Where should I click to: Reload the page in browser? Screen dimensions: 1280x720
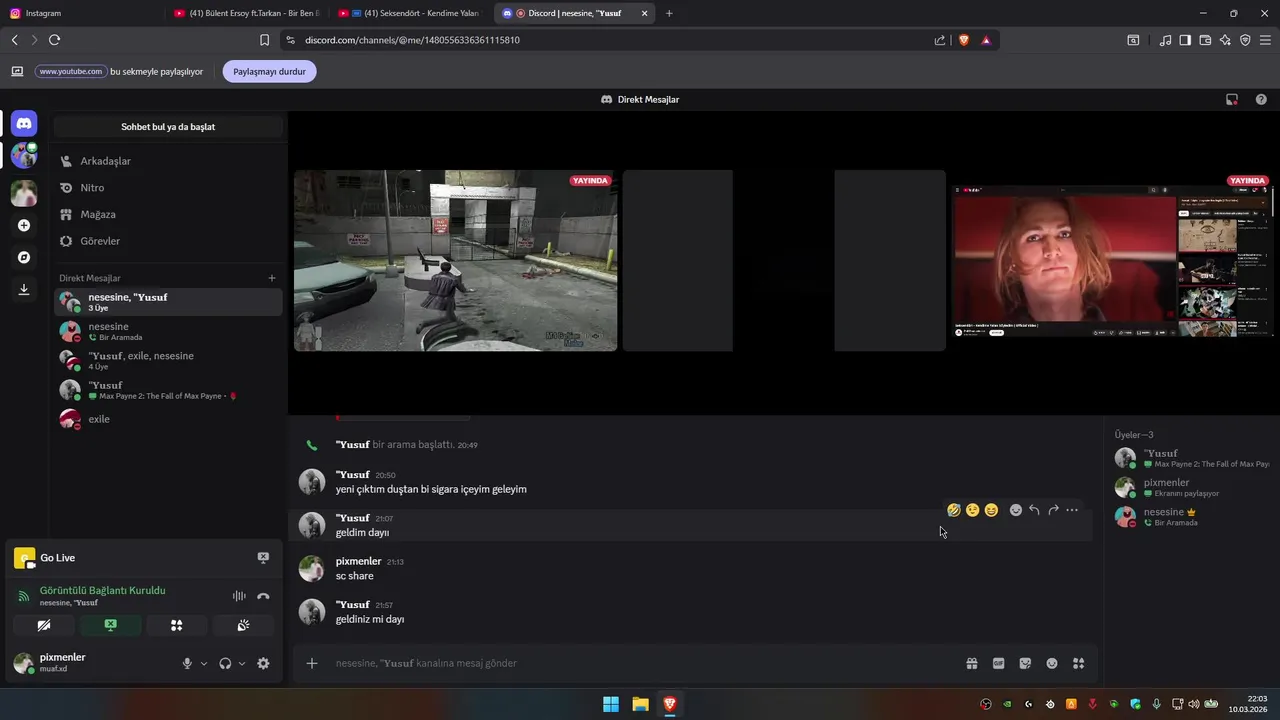(54, 40)
